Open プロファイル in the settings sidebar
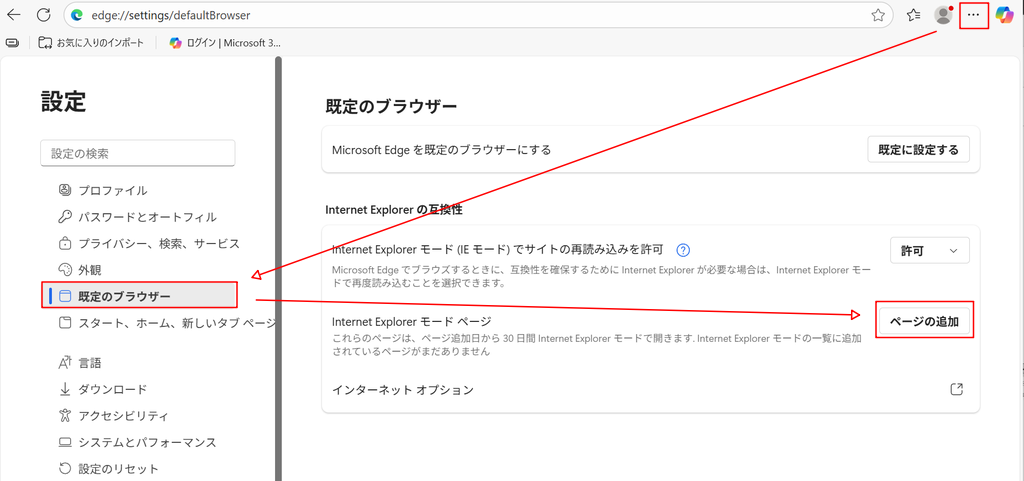 pos(112,190)
